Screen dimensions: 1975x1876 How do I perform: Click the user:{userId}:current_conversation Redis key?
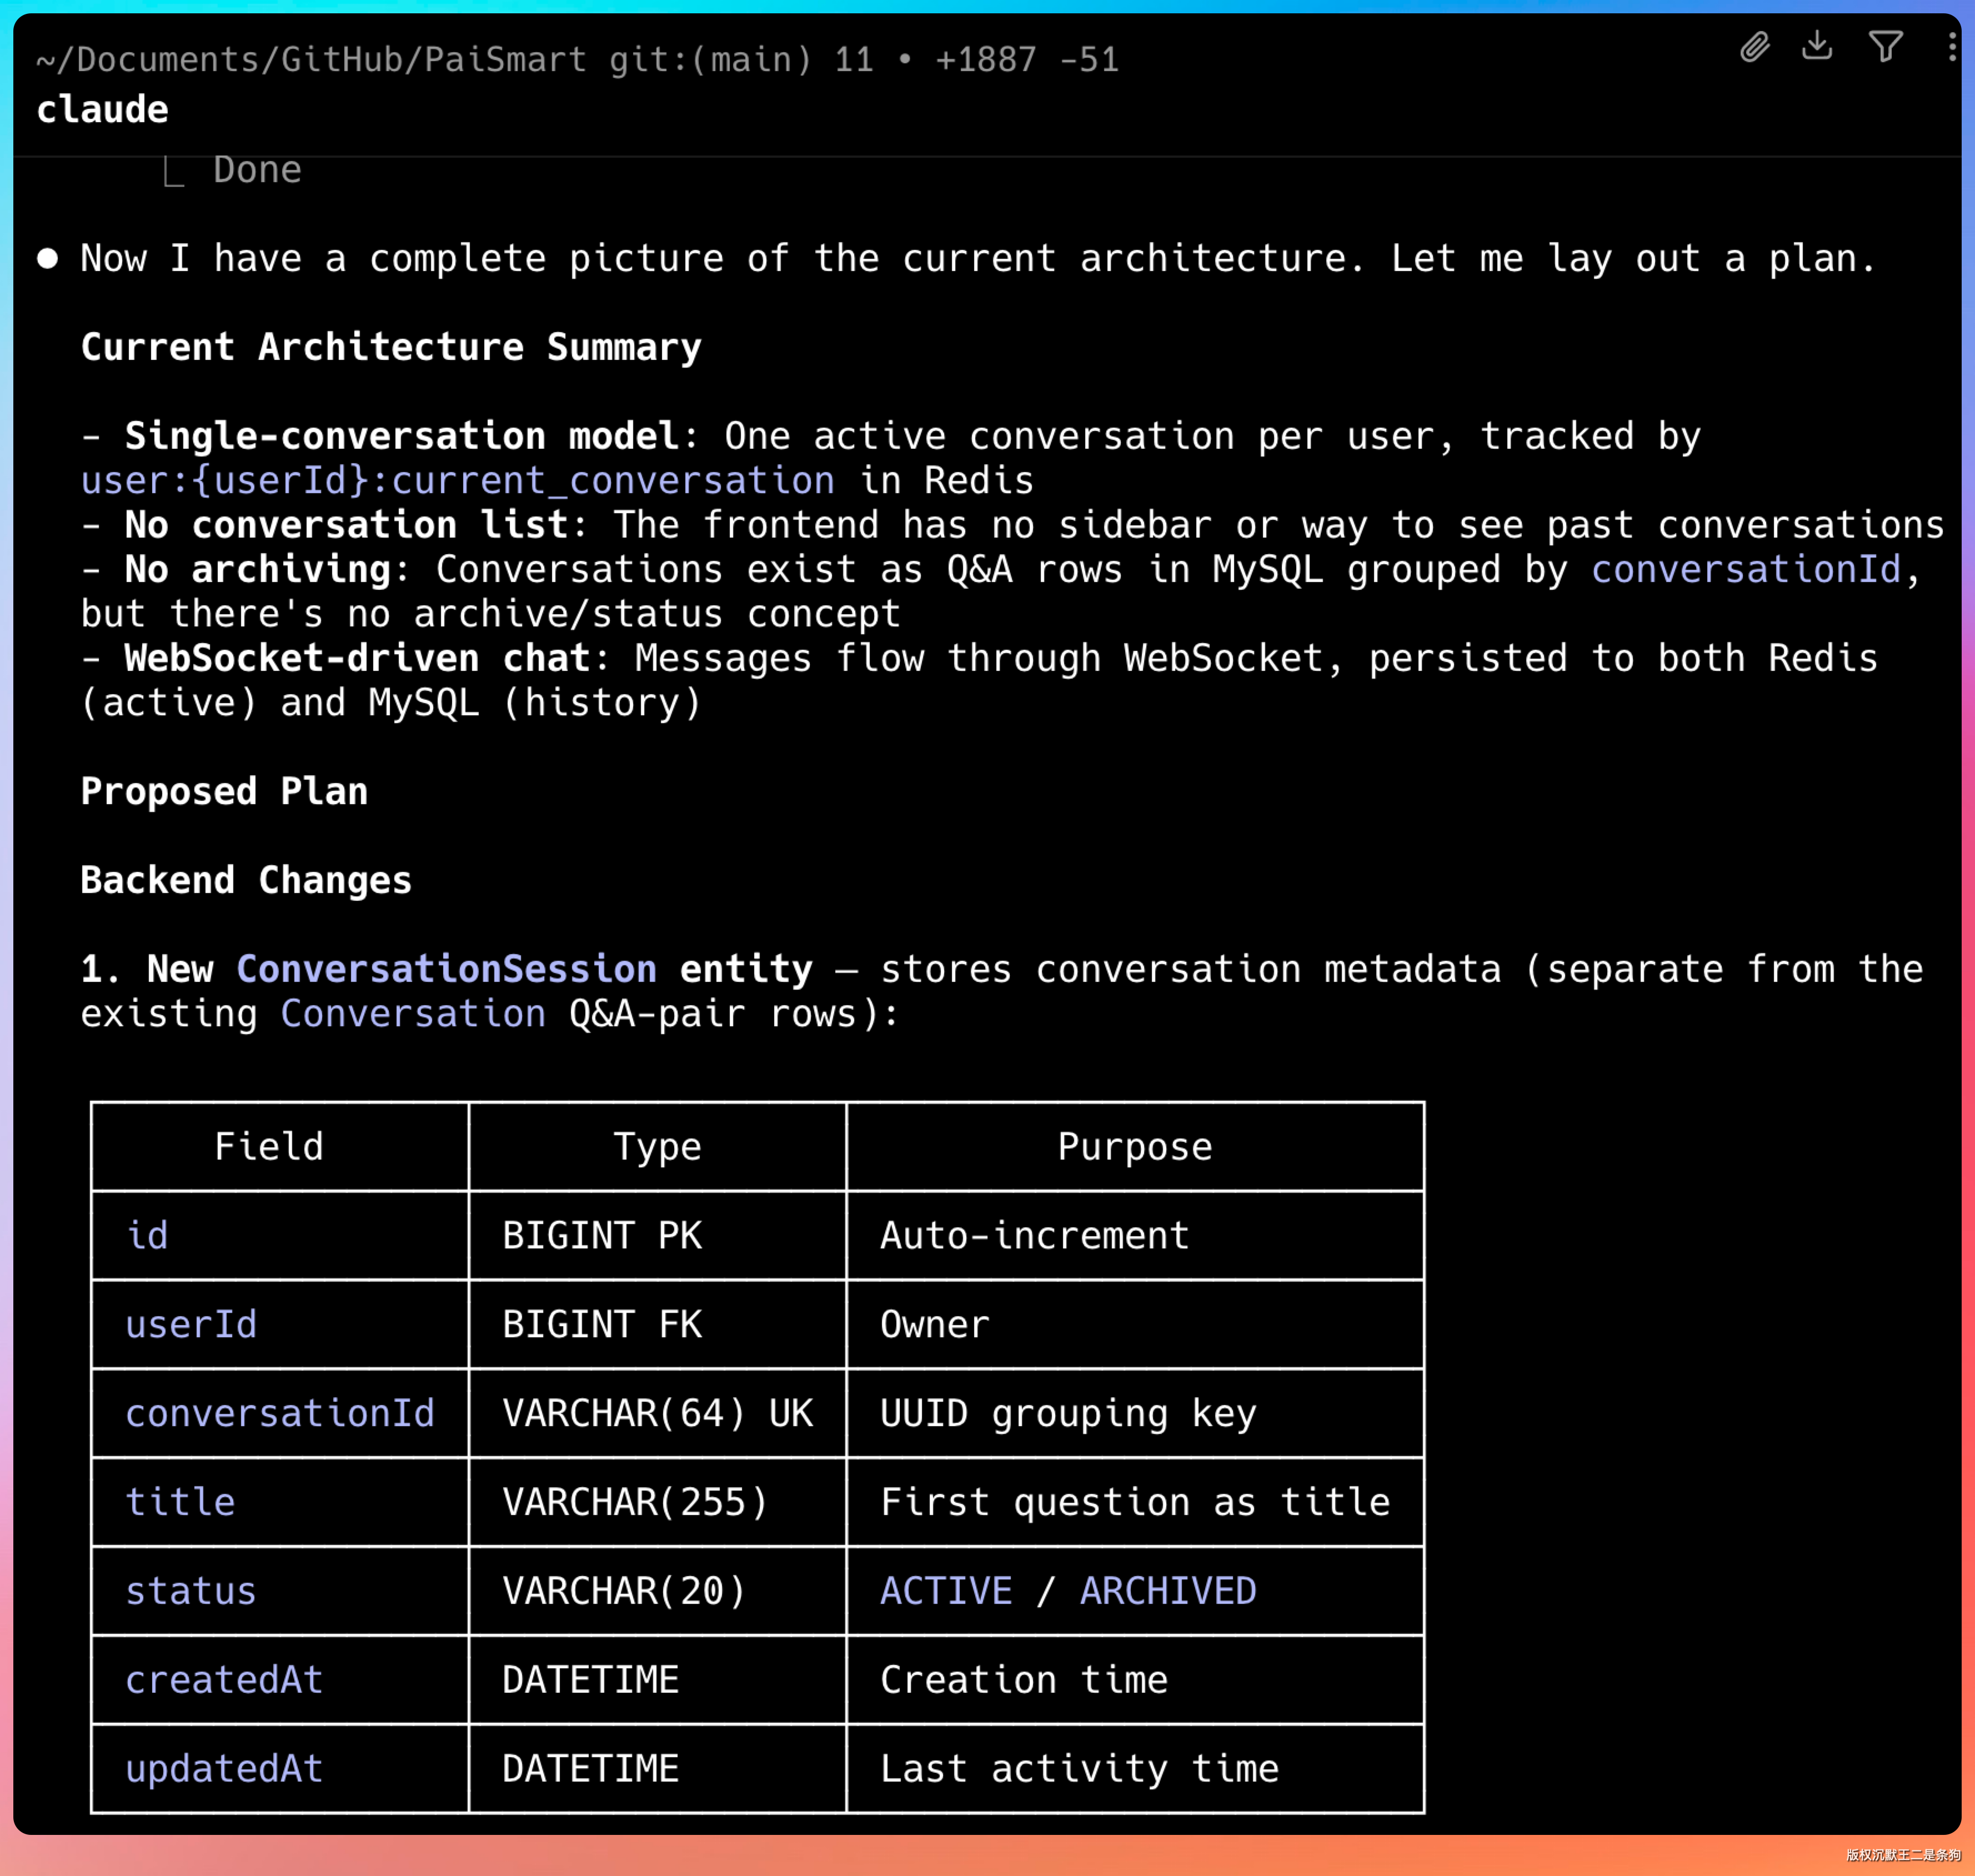[x=457, y=481]
